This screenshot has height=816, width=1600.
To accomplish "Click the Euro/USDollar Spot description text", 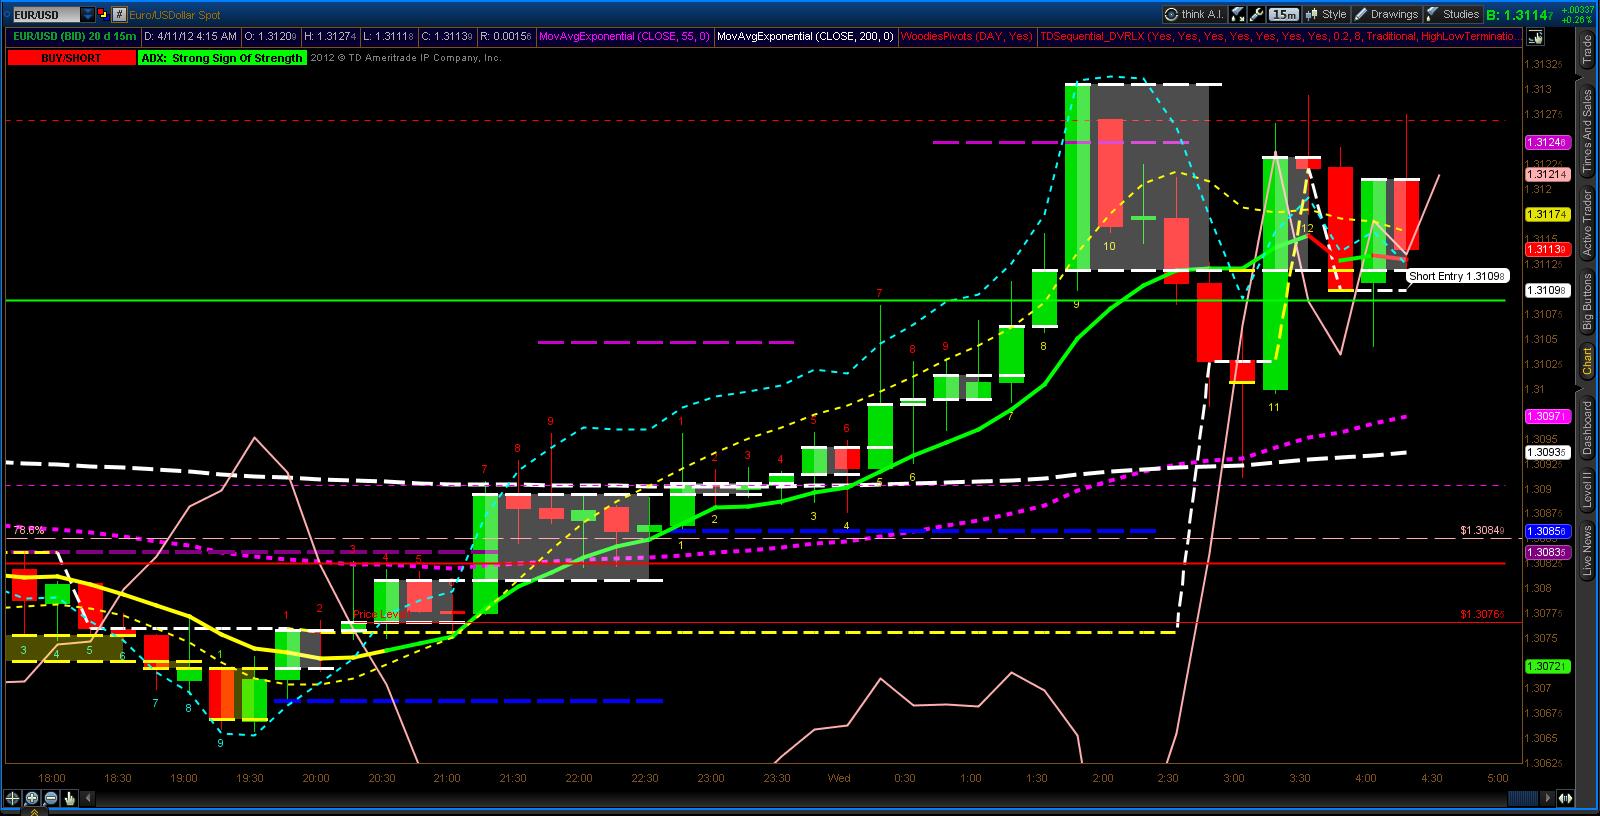I will coord(175,15).
